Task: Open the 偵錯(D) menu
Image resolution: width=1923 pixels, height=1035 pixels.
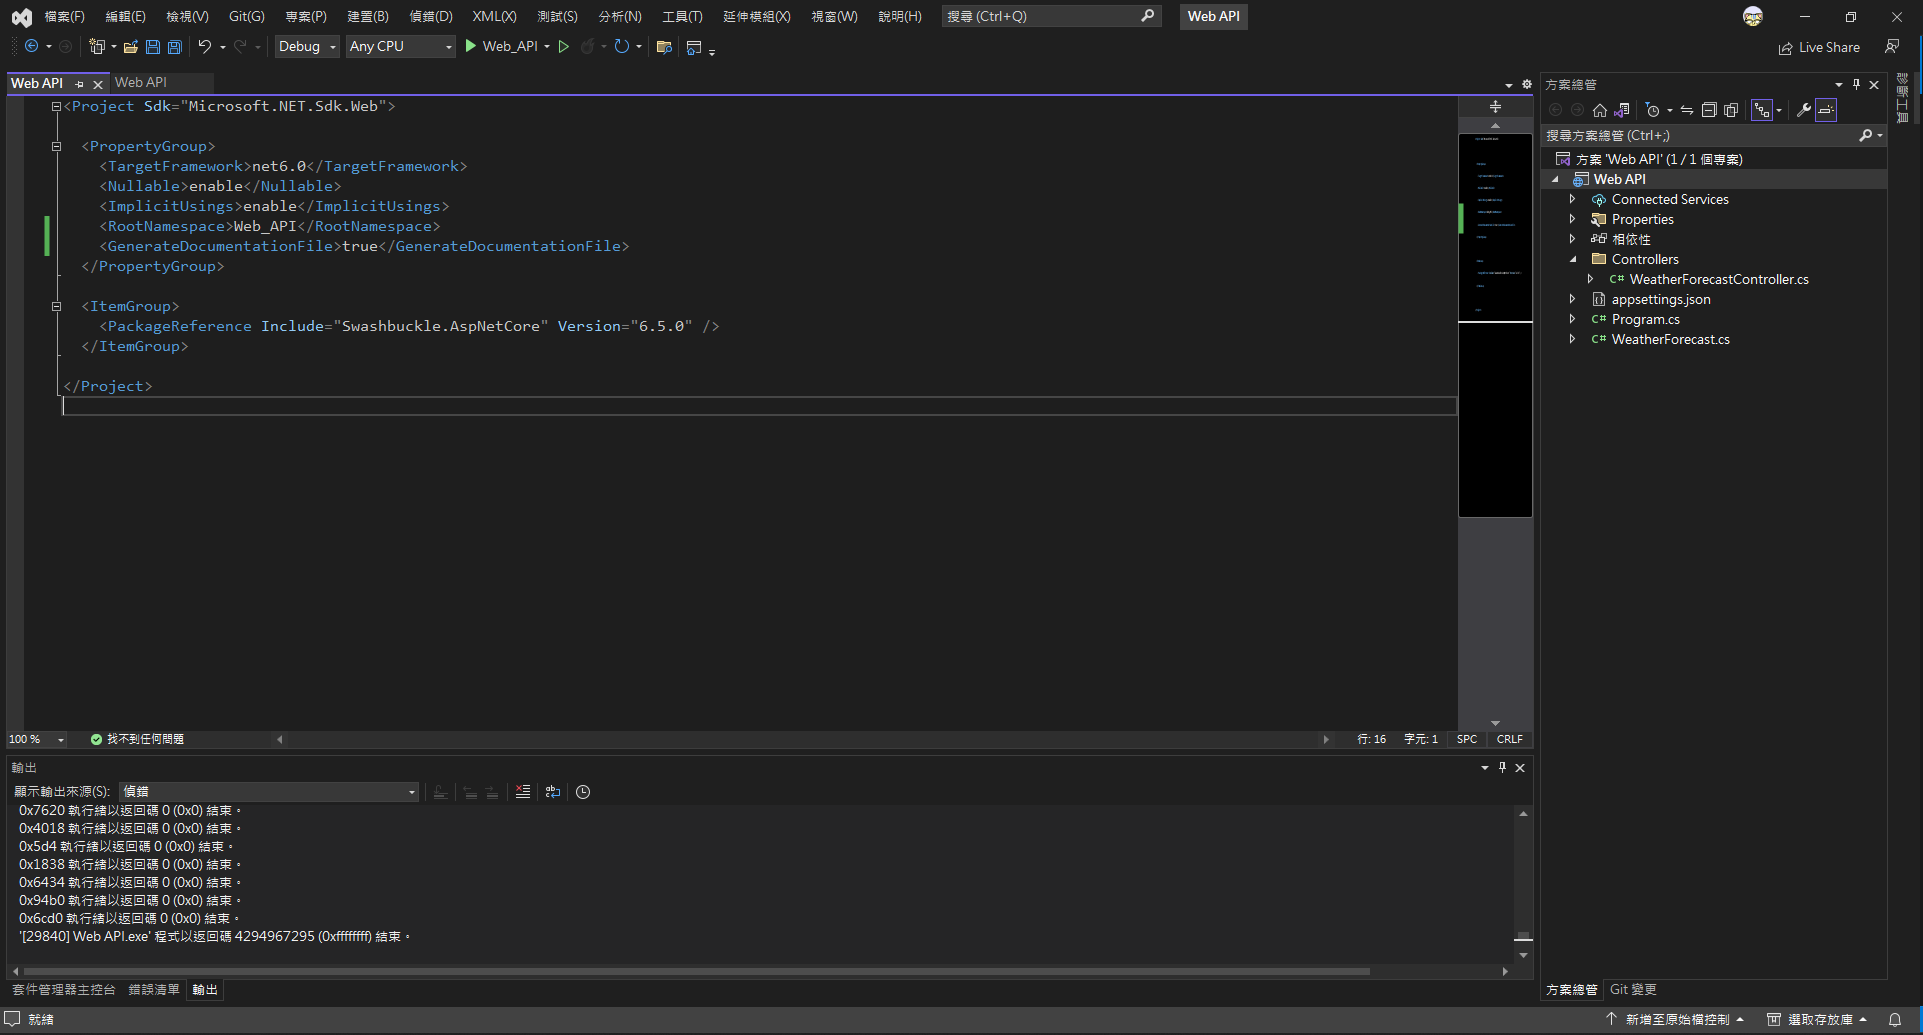Action: [431, 16]
